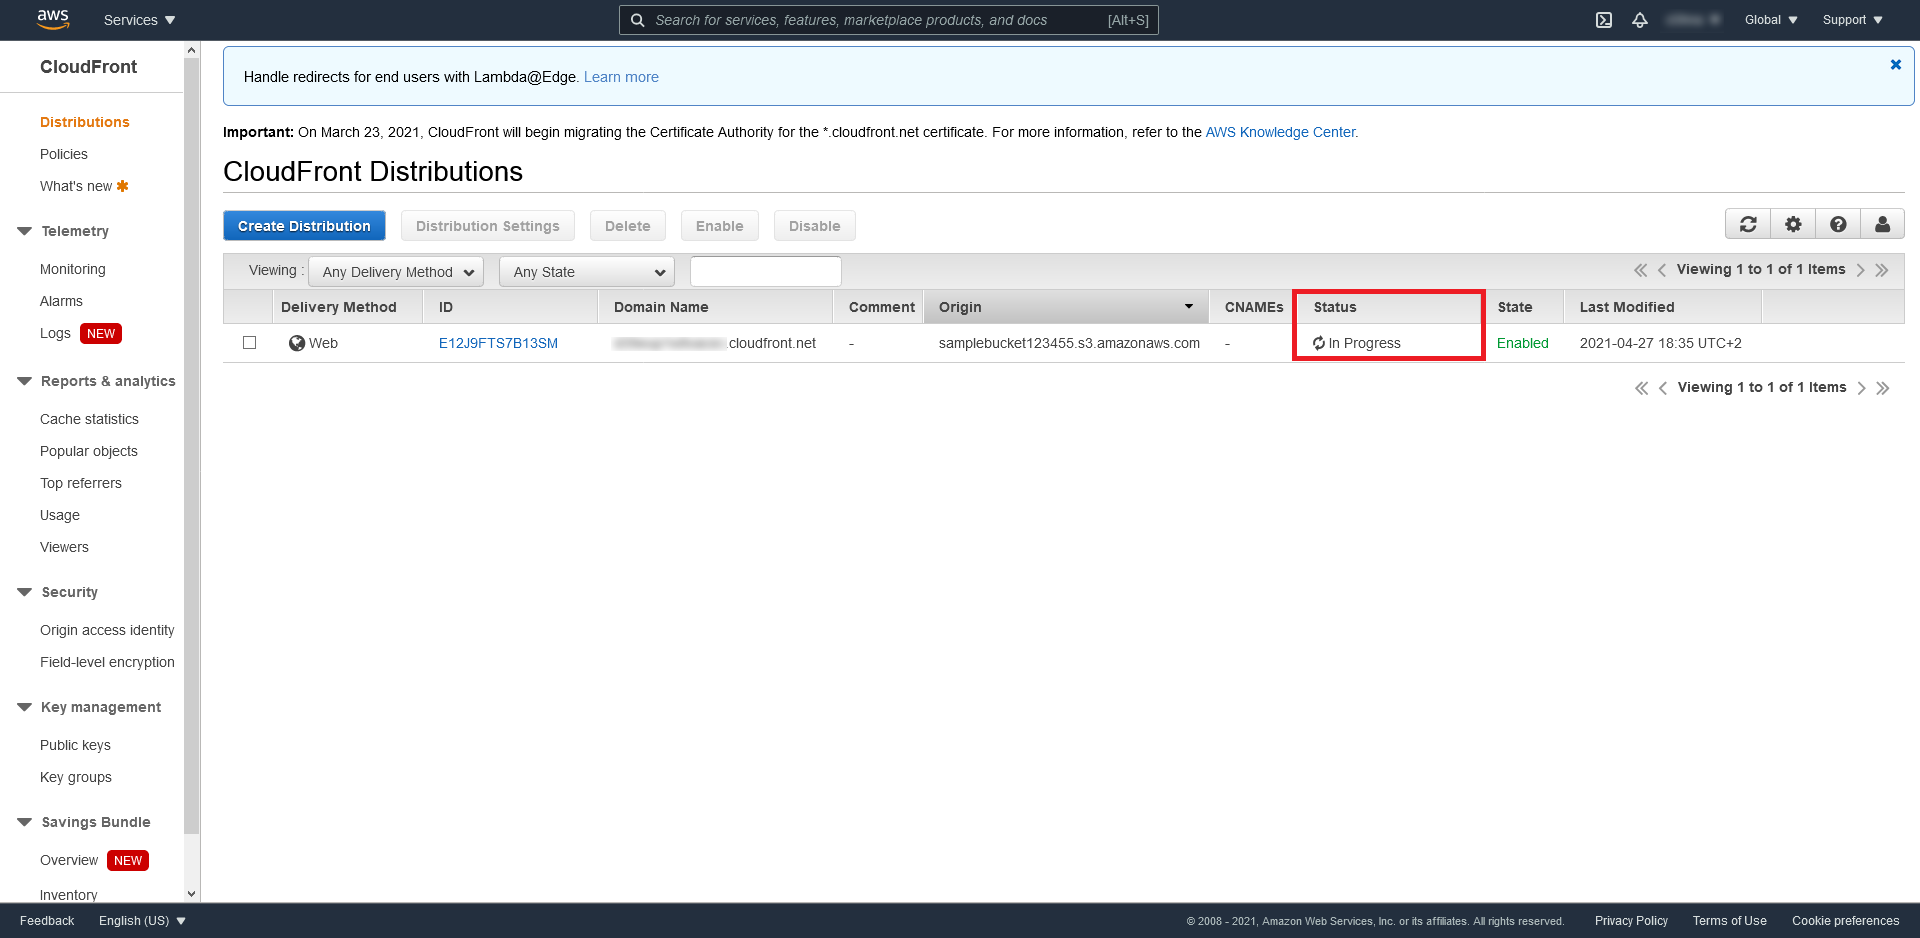1920x938 pixels.
Task: Open the CloudShell terminal icon
Action: pyautogui.click(x=1604, y=20)
